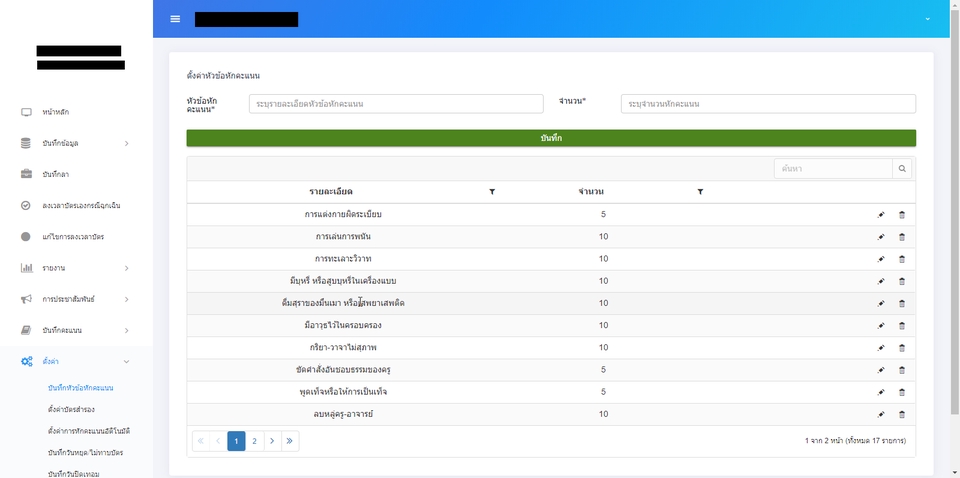Viewport: 960px width, 478px height.
Task: Delete the มีบุหรี่ หรือสูบบุหรี่ในเครื่องแบบ row
Action: point(902,282)
